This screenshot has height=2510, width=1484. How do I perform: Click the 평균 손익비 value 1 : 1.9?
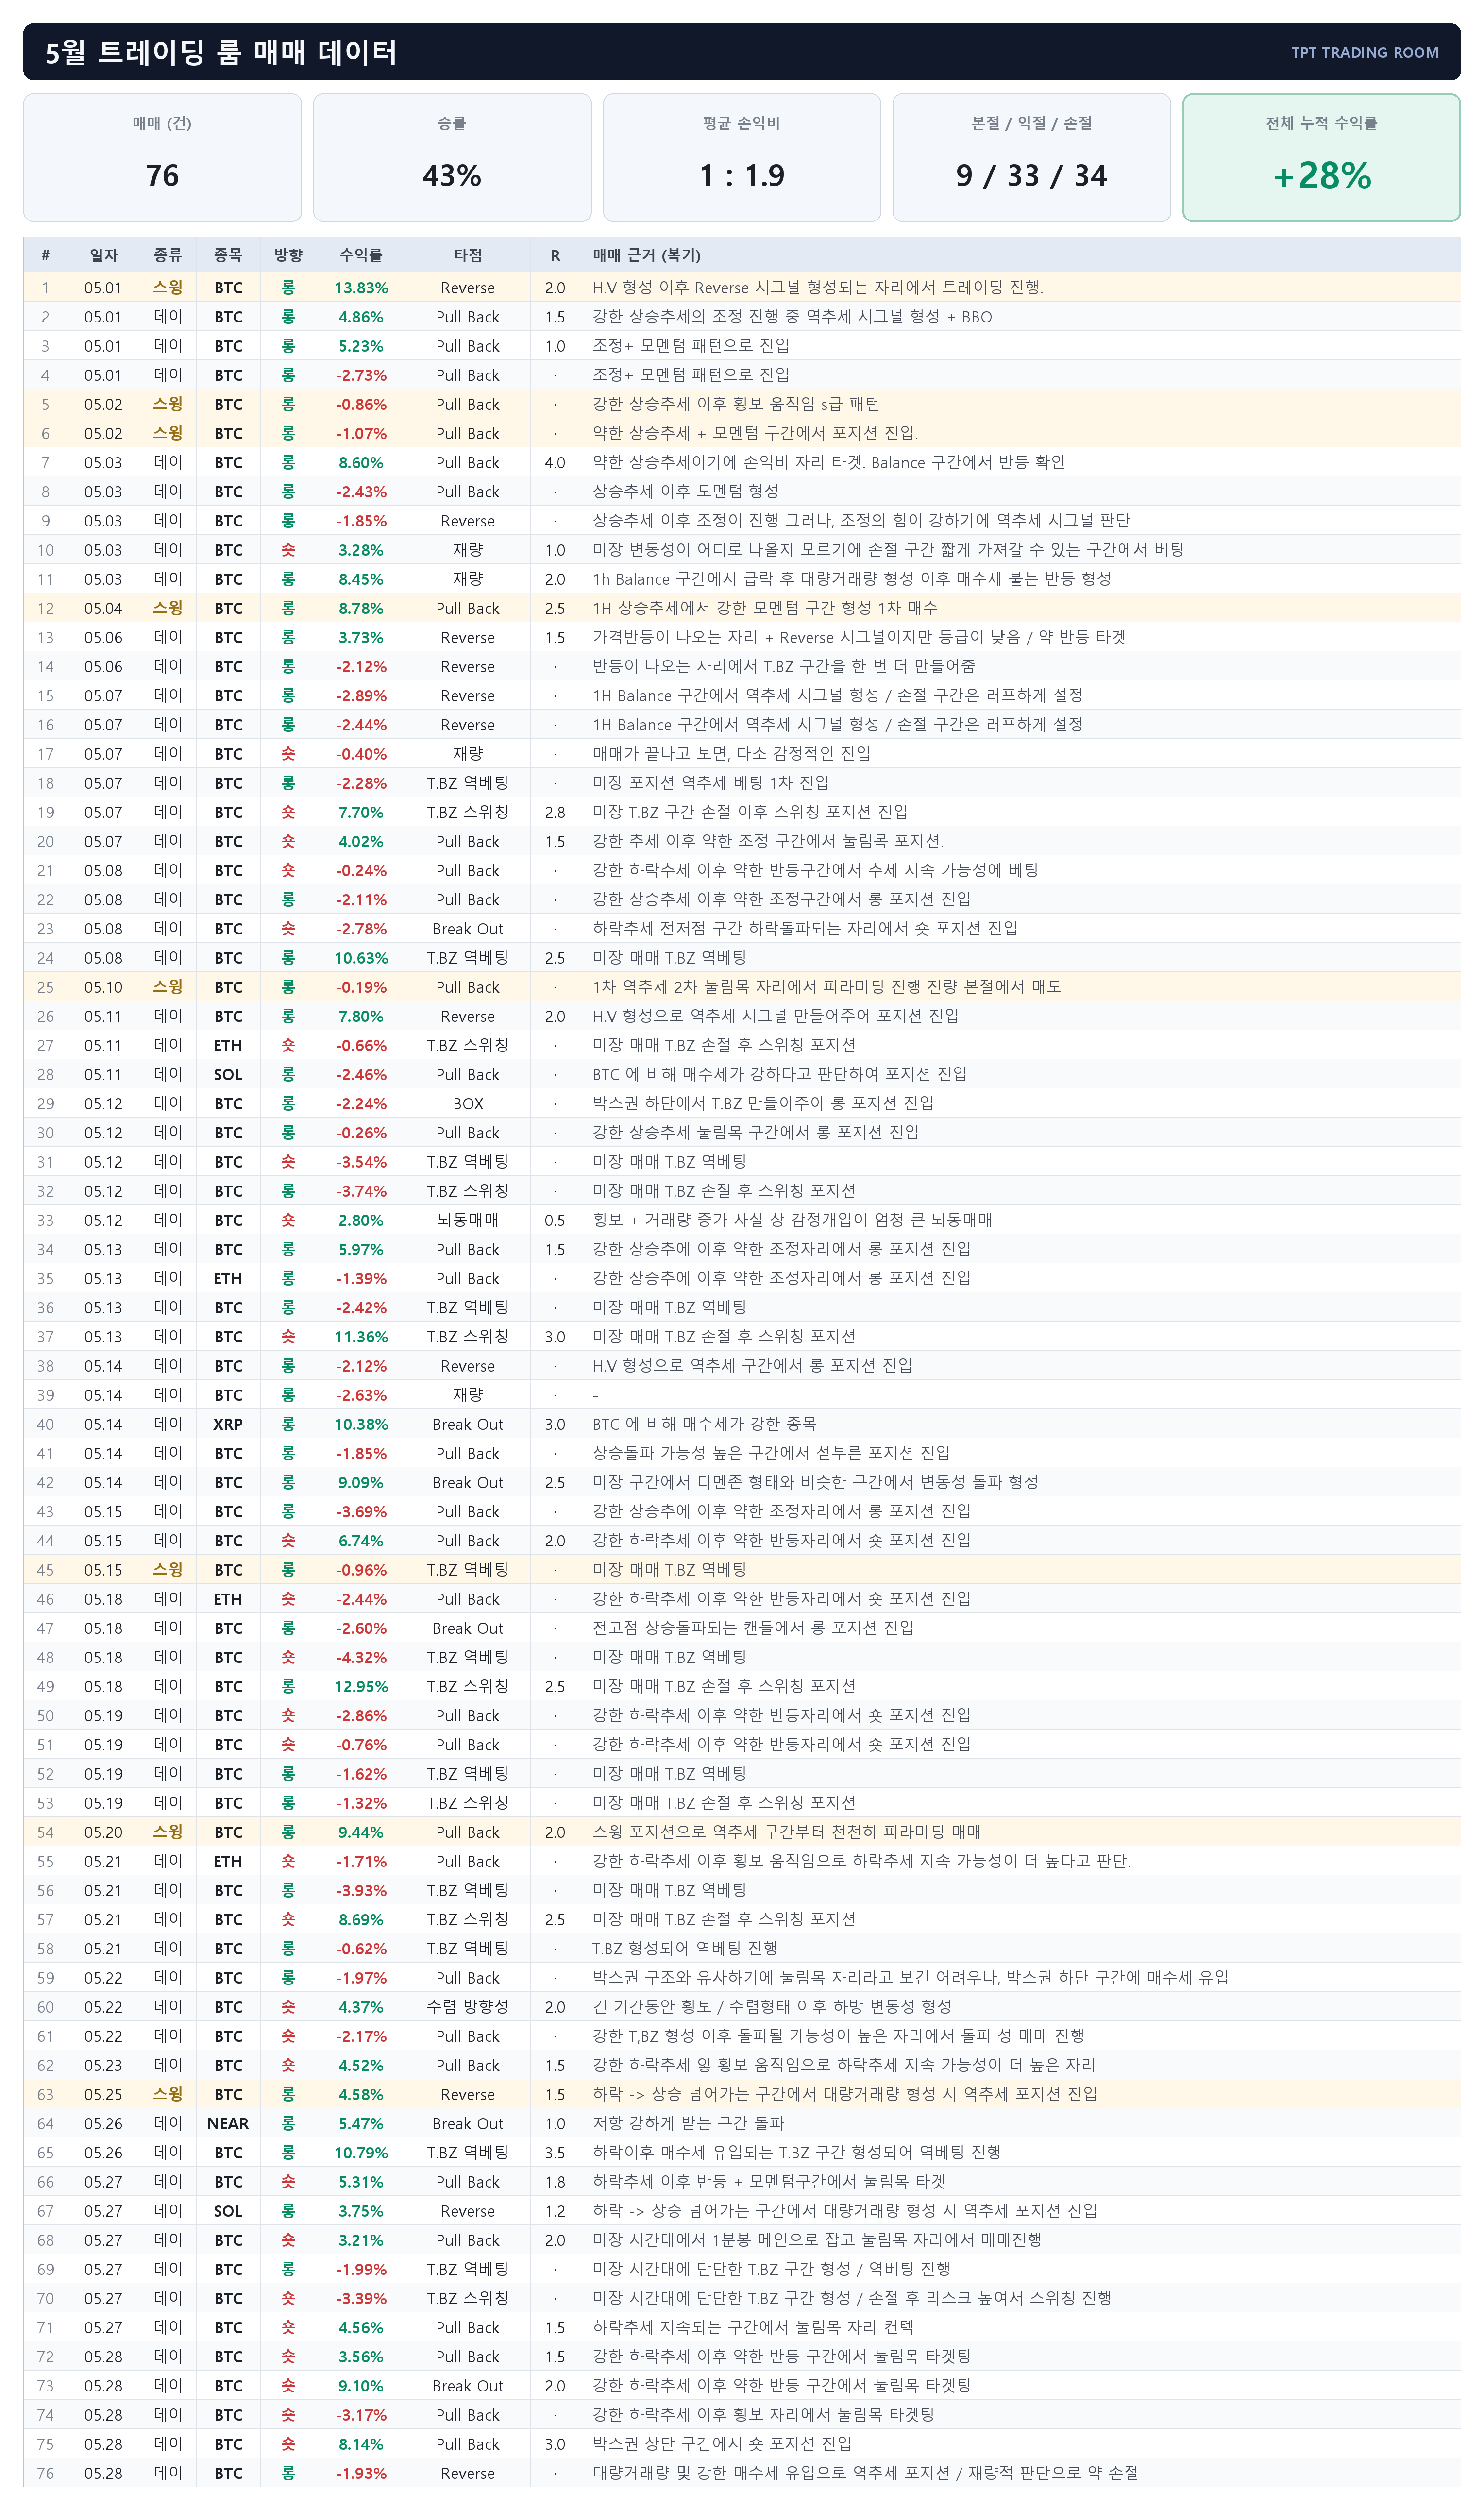[x=742, y=176]
